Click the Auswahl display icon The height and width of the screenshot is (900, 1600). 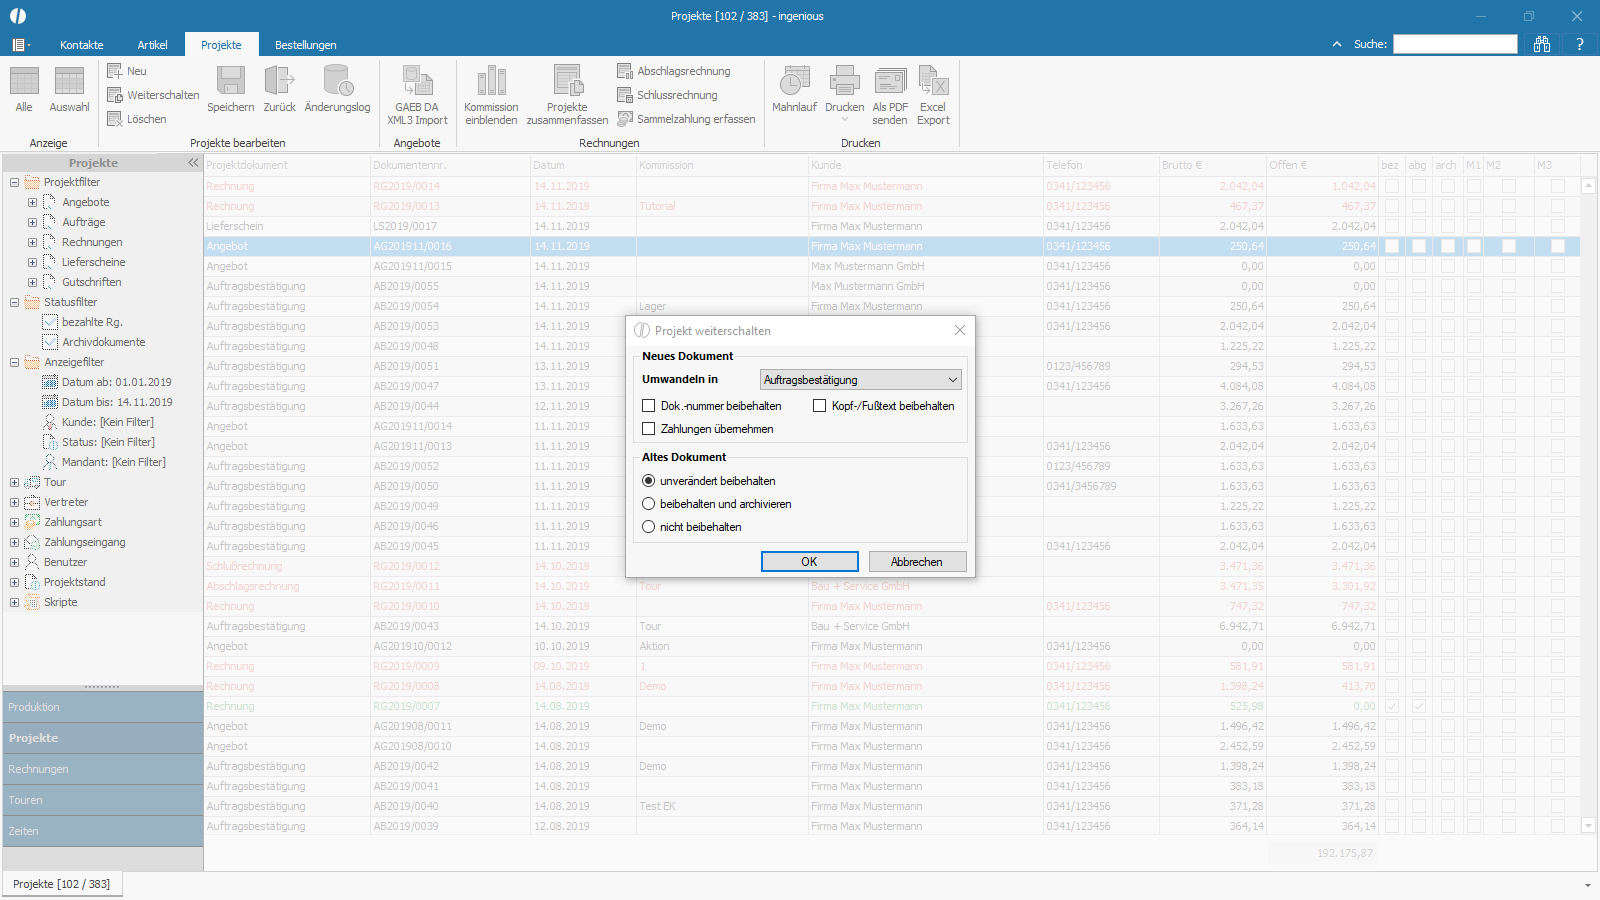69,82
